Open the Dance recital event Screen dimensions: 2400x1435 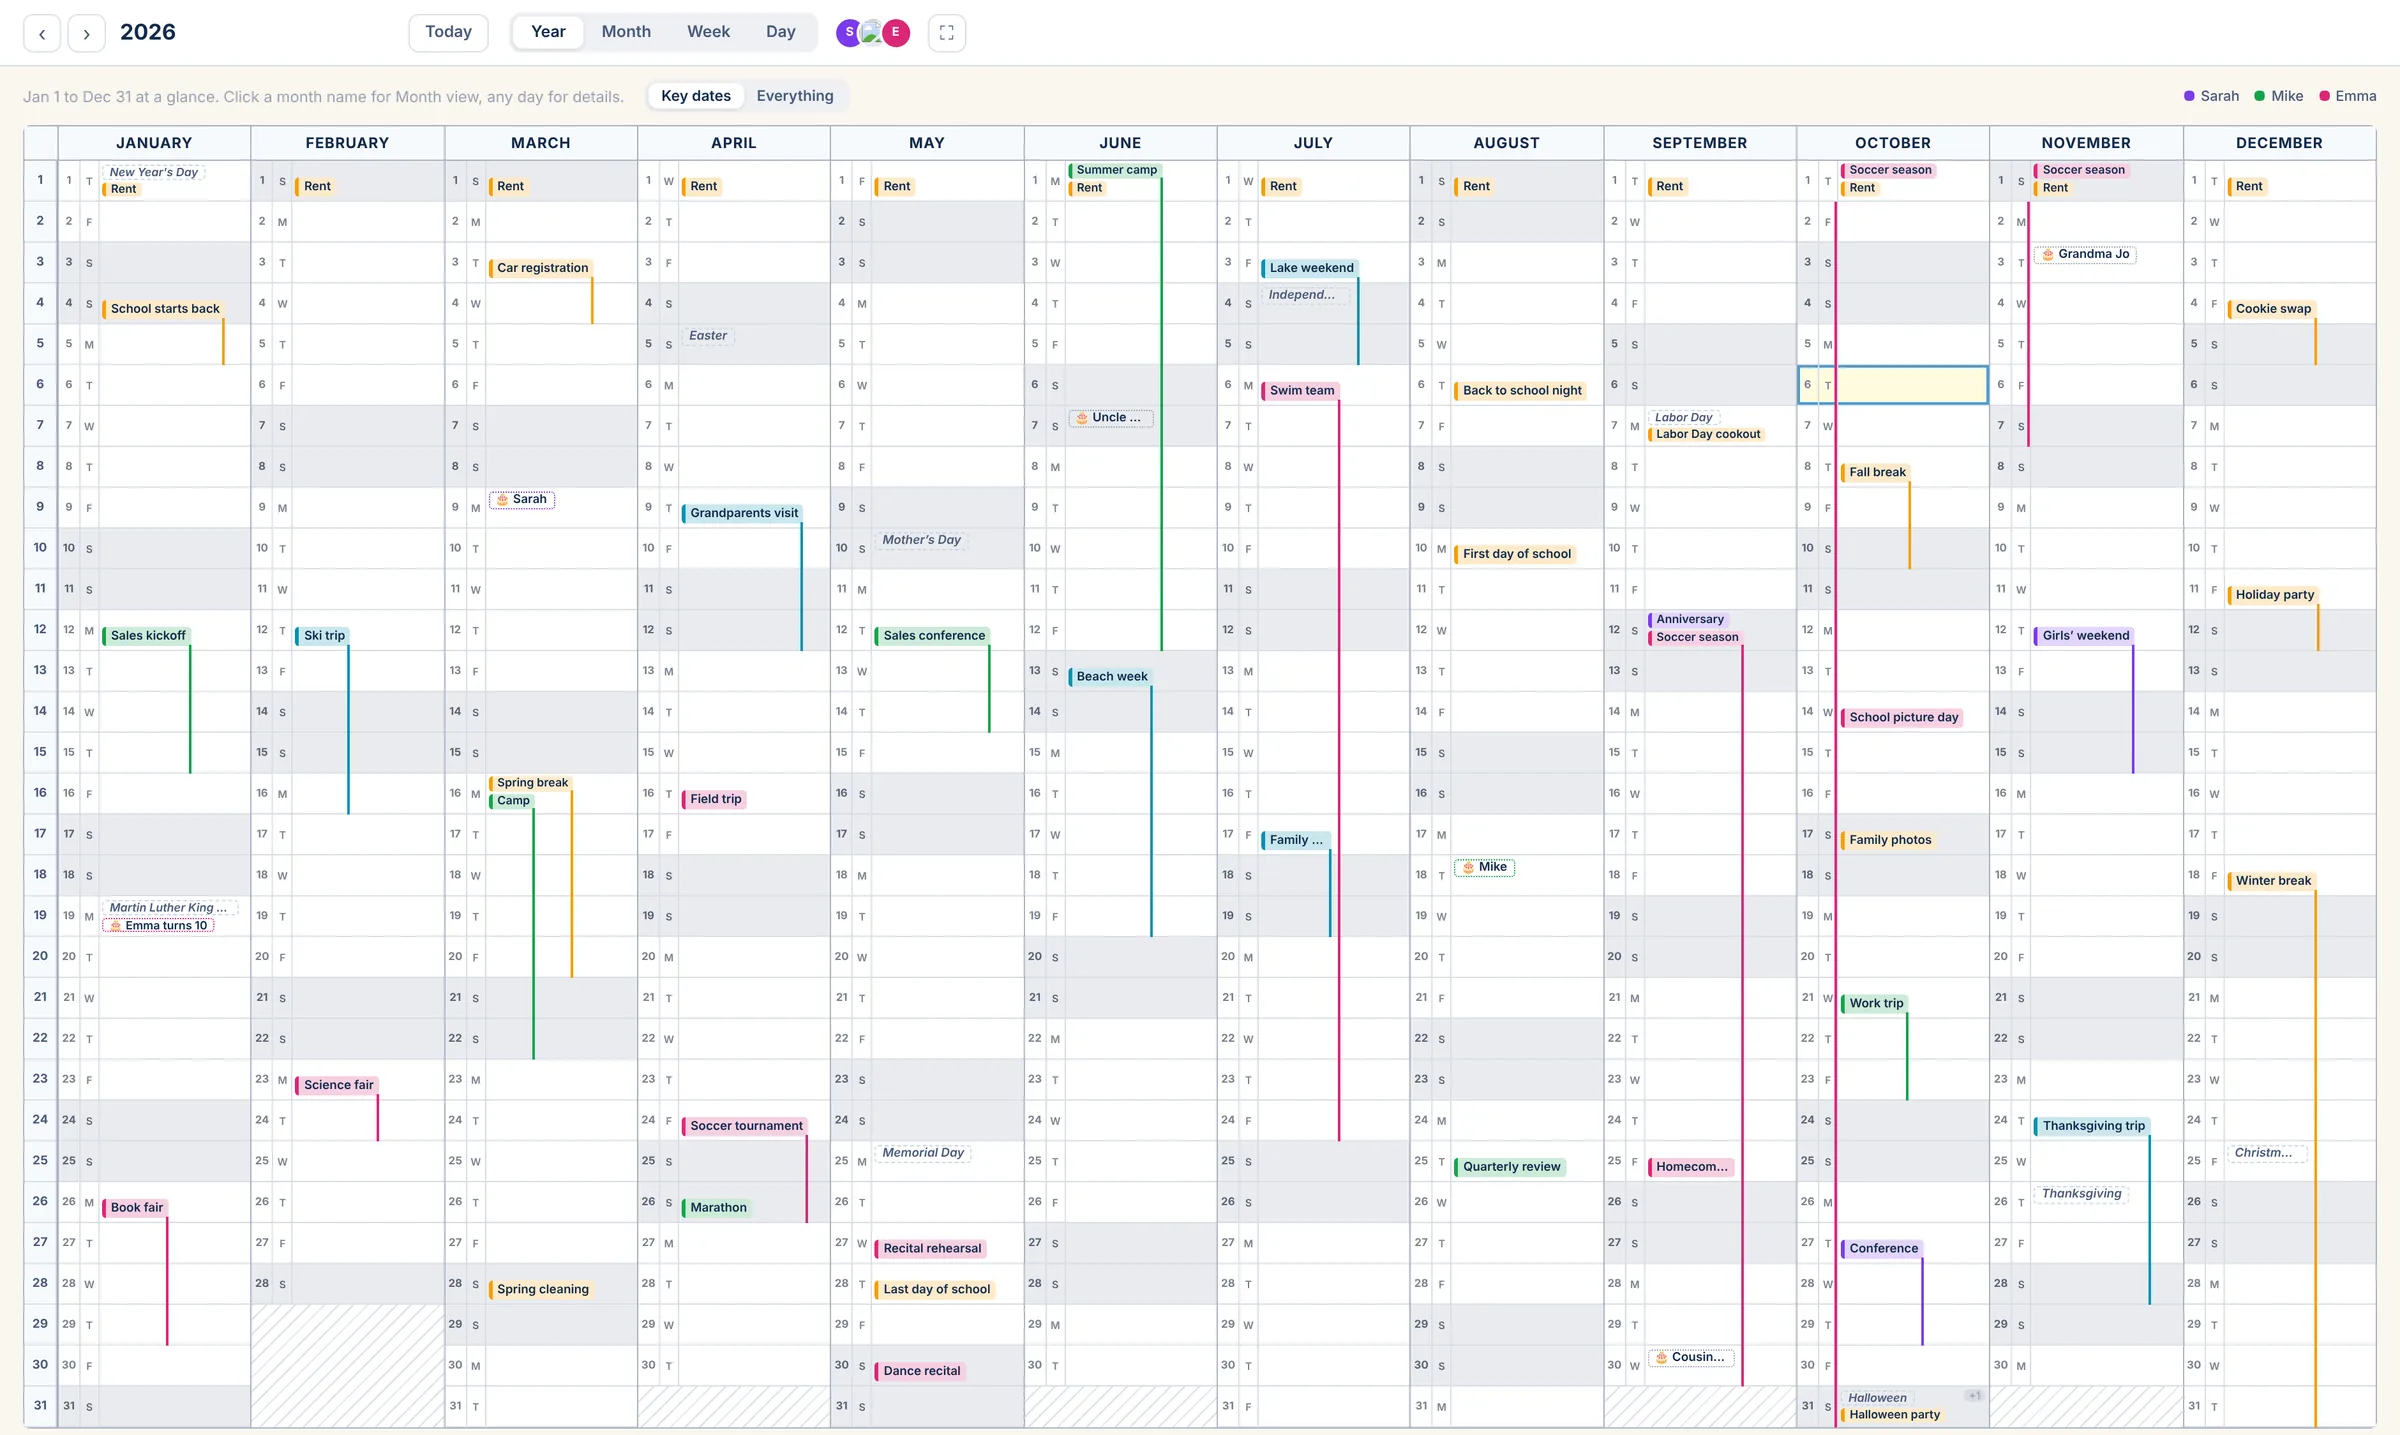click(920, 1371)
